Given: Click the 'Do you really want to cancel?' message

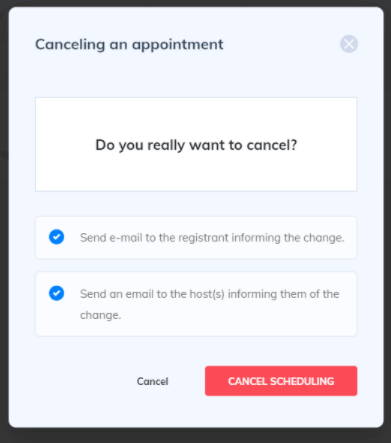Looking at the screenshot, I should click(196, 145).
